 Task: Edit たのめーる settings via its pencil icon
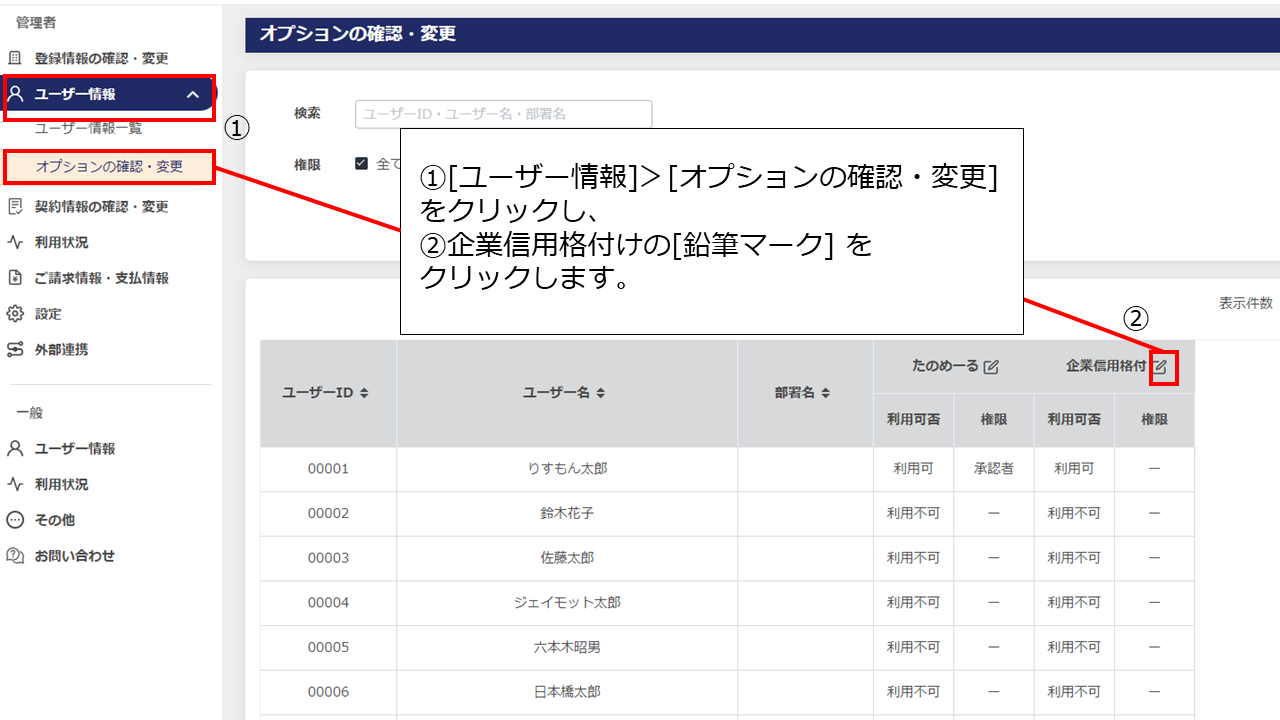coord(991,367)
